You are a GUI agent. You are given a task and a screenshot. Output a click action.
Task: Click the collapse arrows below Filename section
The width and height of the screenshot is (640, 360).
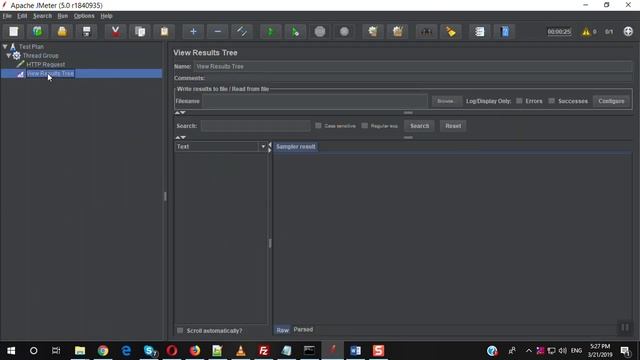pos(180,112)
